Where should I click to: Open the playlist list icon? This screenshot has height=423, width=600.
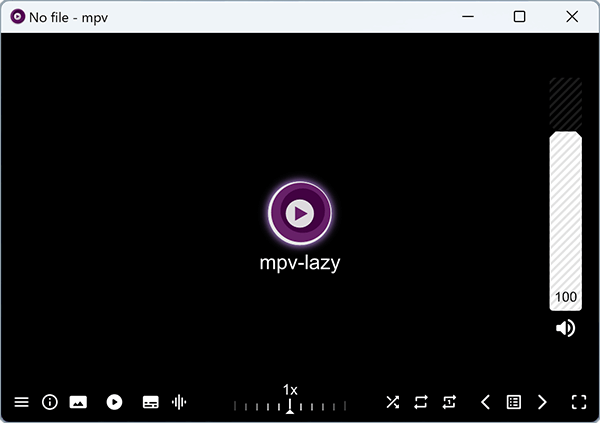click(514, 402)
